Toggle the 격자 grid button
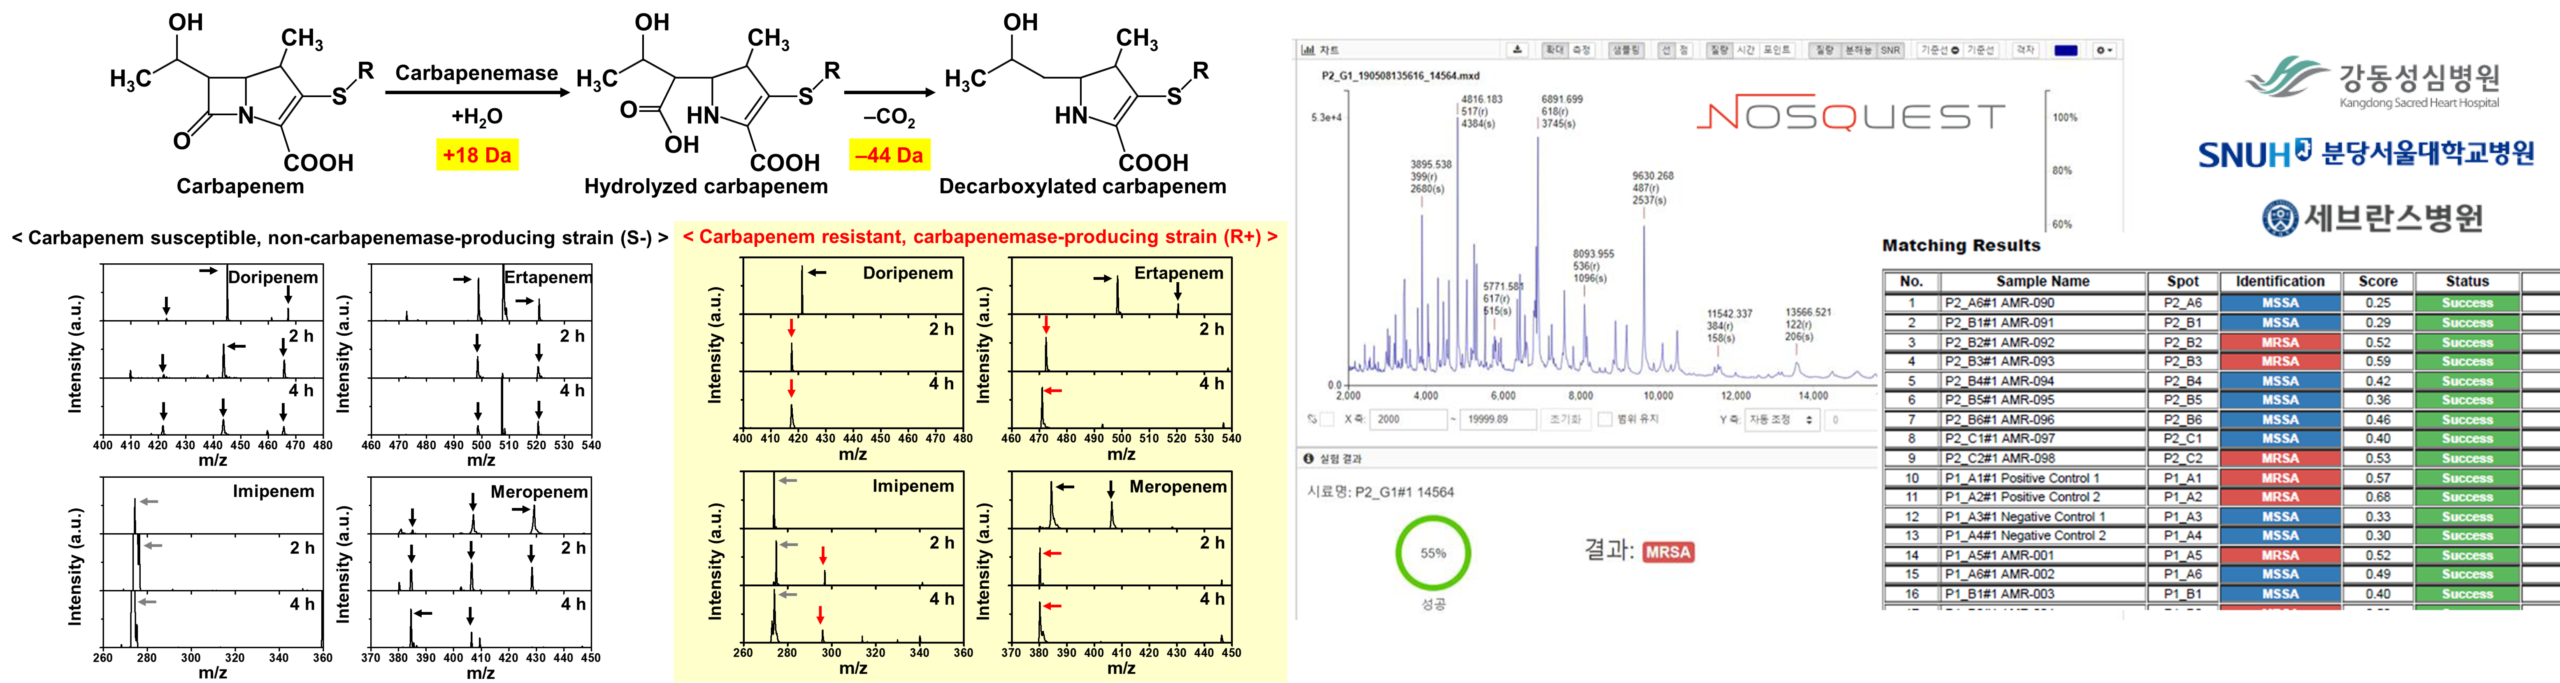This screenshot has width=2560, height=683. tap(2025, 50)
